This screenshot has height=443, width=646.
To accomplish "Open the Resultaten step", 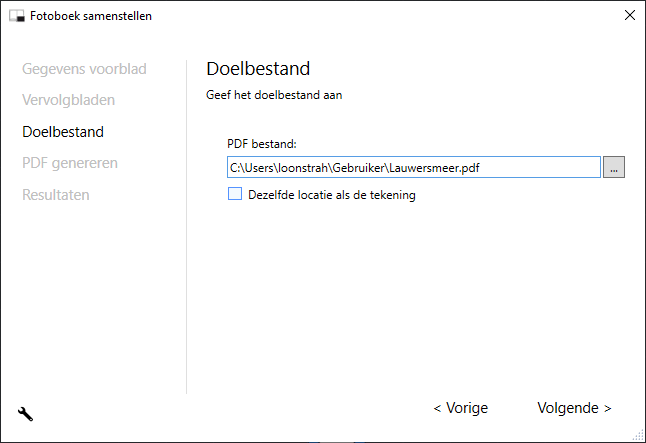I will pyautogui.click(x=56, y=194).
